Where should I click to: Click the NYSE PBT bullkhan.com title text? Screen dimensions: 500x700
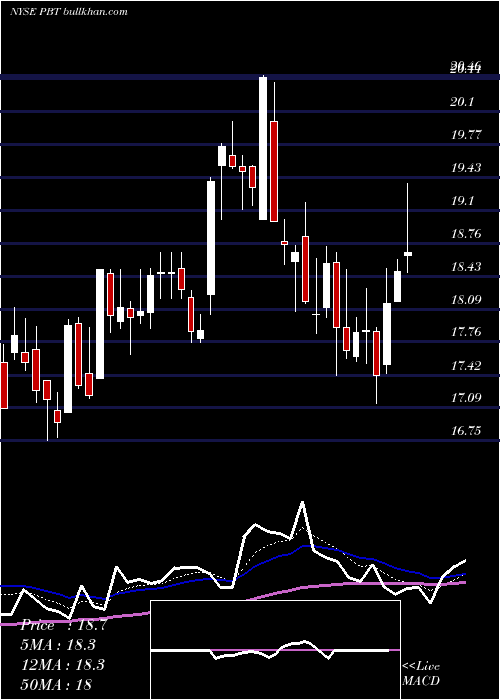click(x=69, y=11)
